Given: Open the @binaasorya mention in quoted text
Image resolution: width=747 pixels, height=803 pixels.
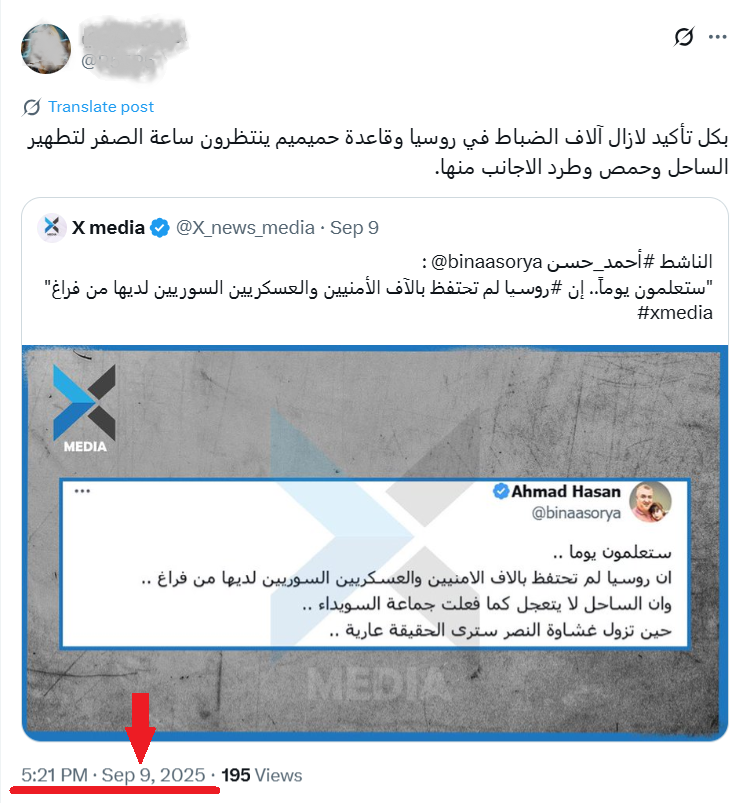Looking at the screenshot, I should point(486,262).
